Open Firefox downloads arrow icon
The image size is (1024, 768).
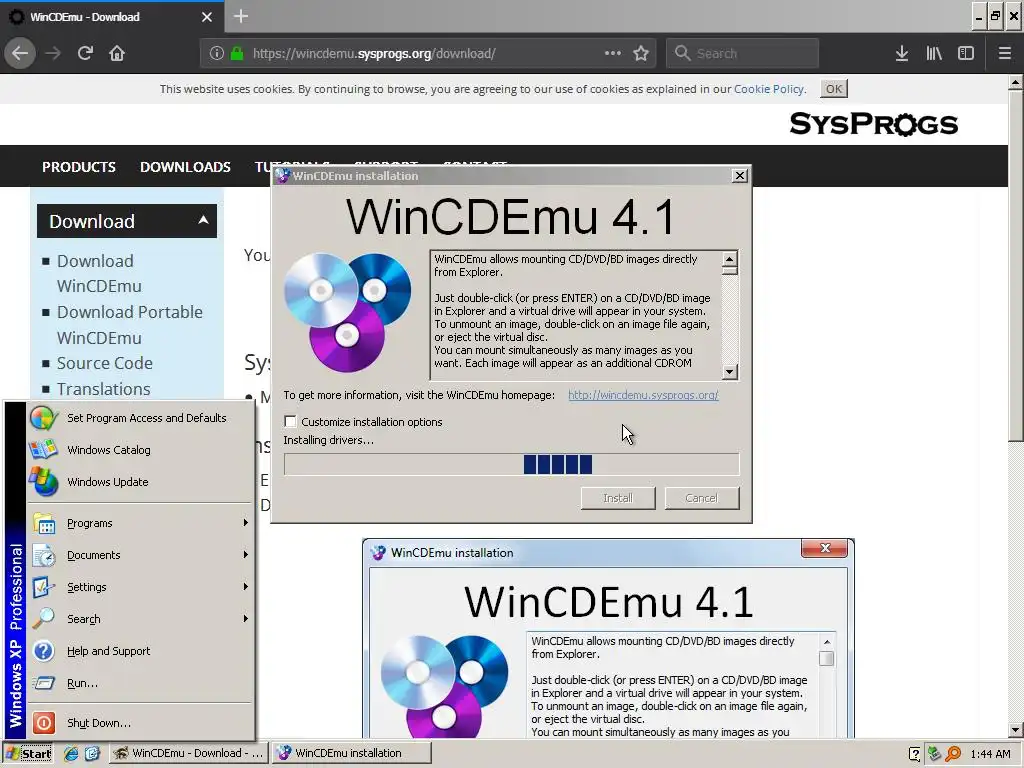[x=902, y=53]
